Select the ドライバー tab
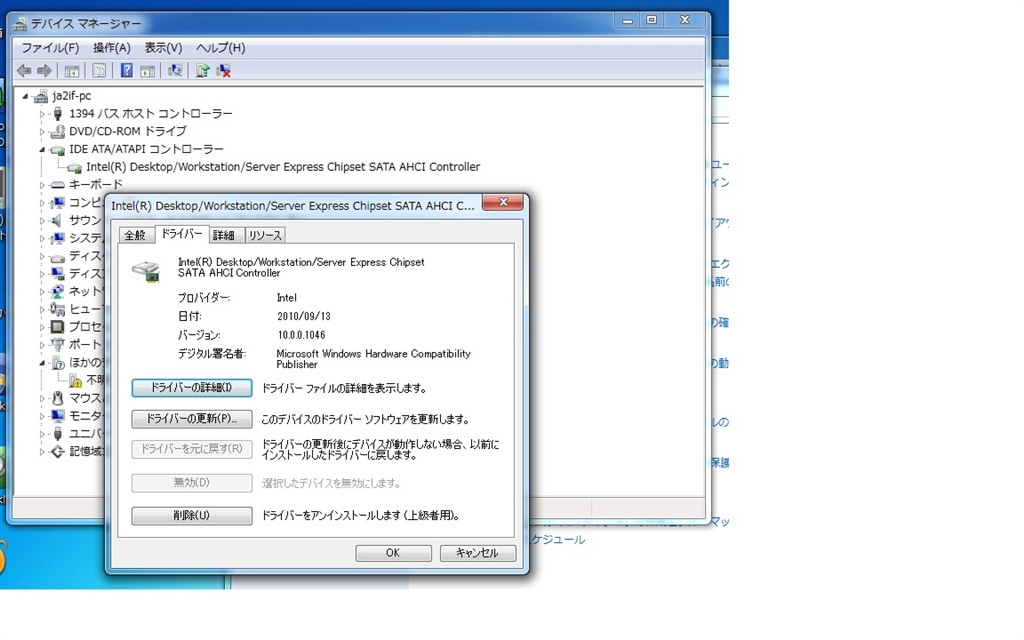 182,234
